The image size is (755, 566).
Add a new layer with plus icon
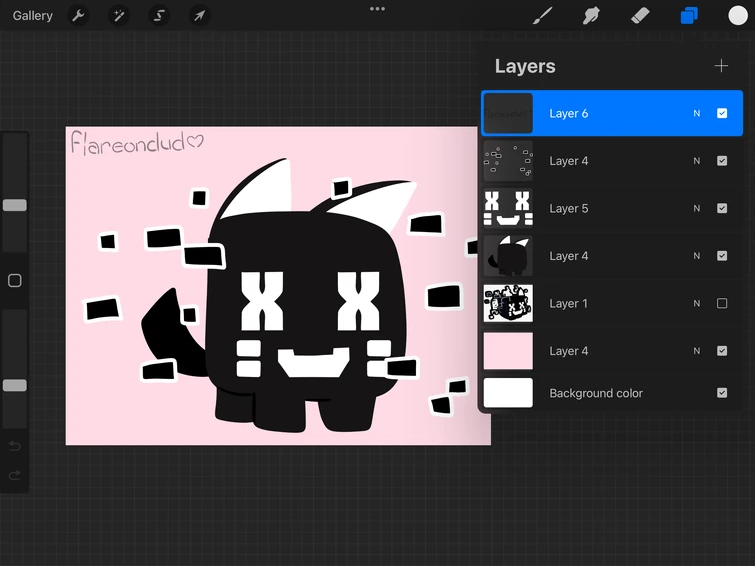pyautogui.click(x=721, y=66)
